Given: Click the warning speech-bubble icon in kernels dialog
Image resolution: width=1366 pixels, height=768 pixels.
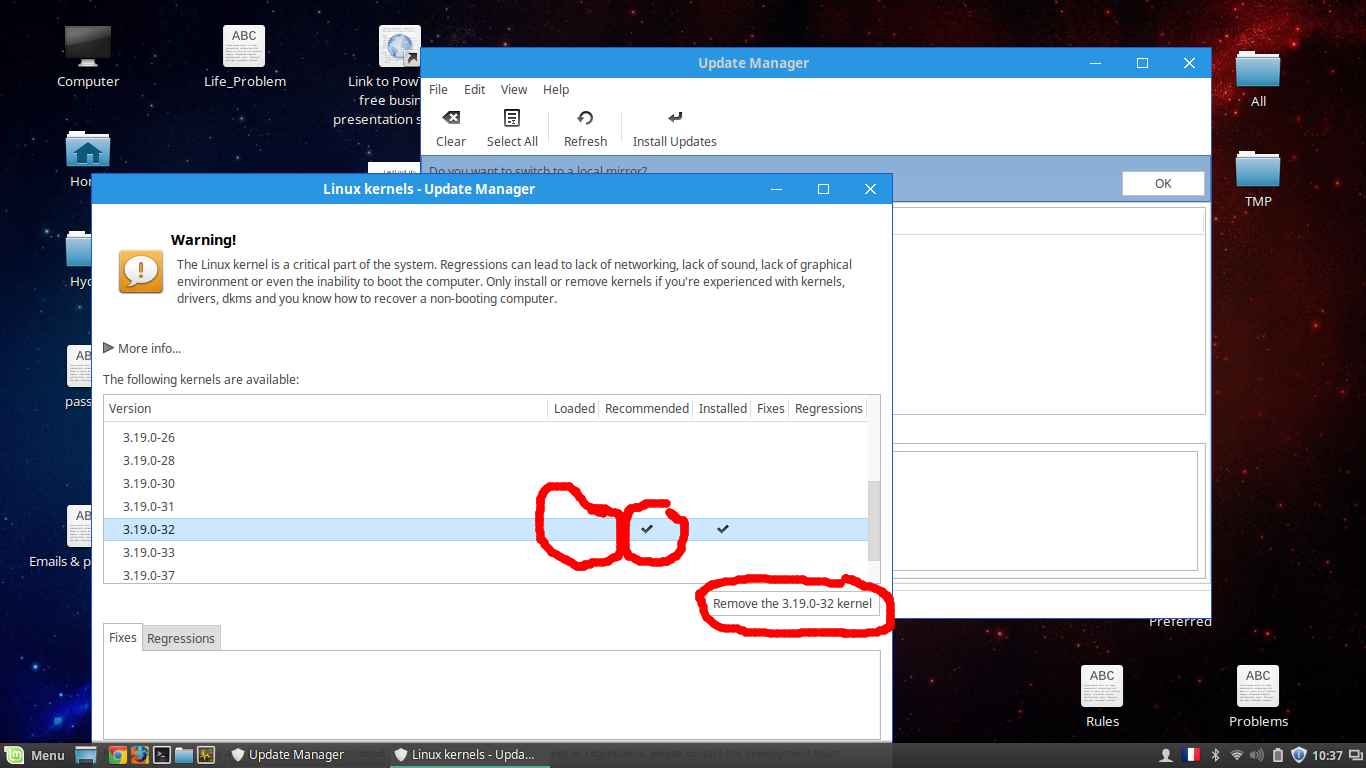Looking at the screenshot, I should tap(141, 270).
